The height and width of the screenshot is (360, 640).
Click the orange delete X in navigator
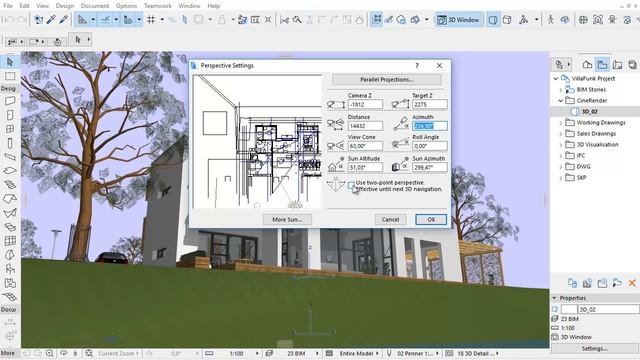[x=632, y=283]
